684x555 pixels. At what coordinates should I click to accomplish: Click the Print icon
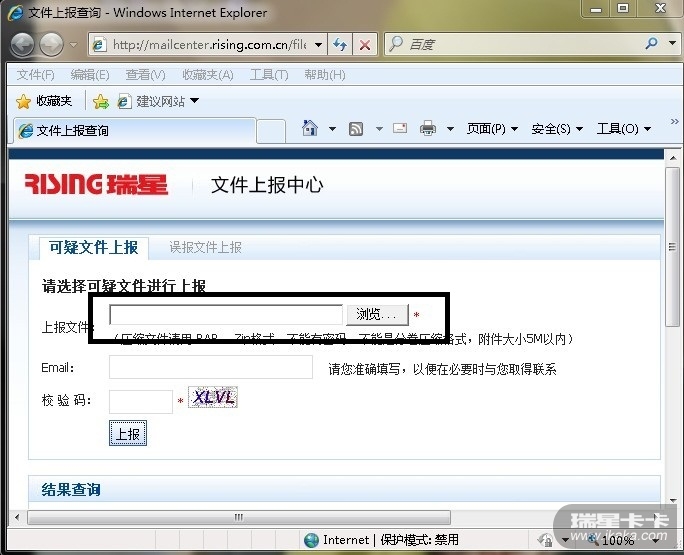point(428,128)
